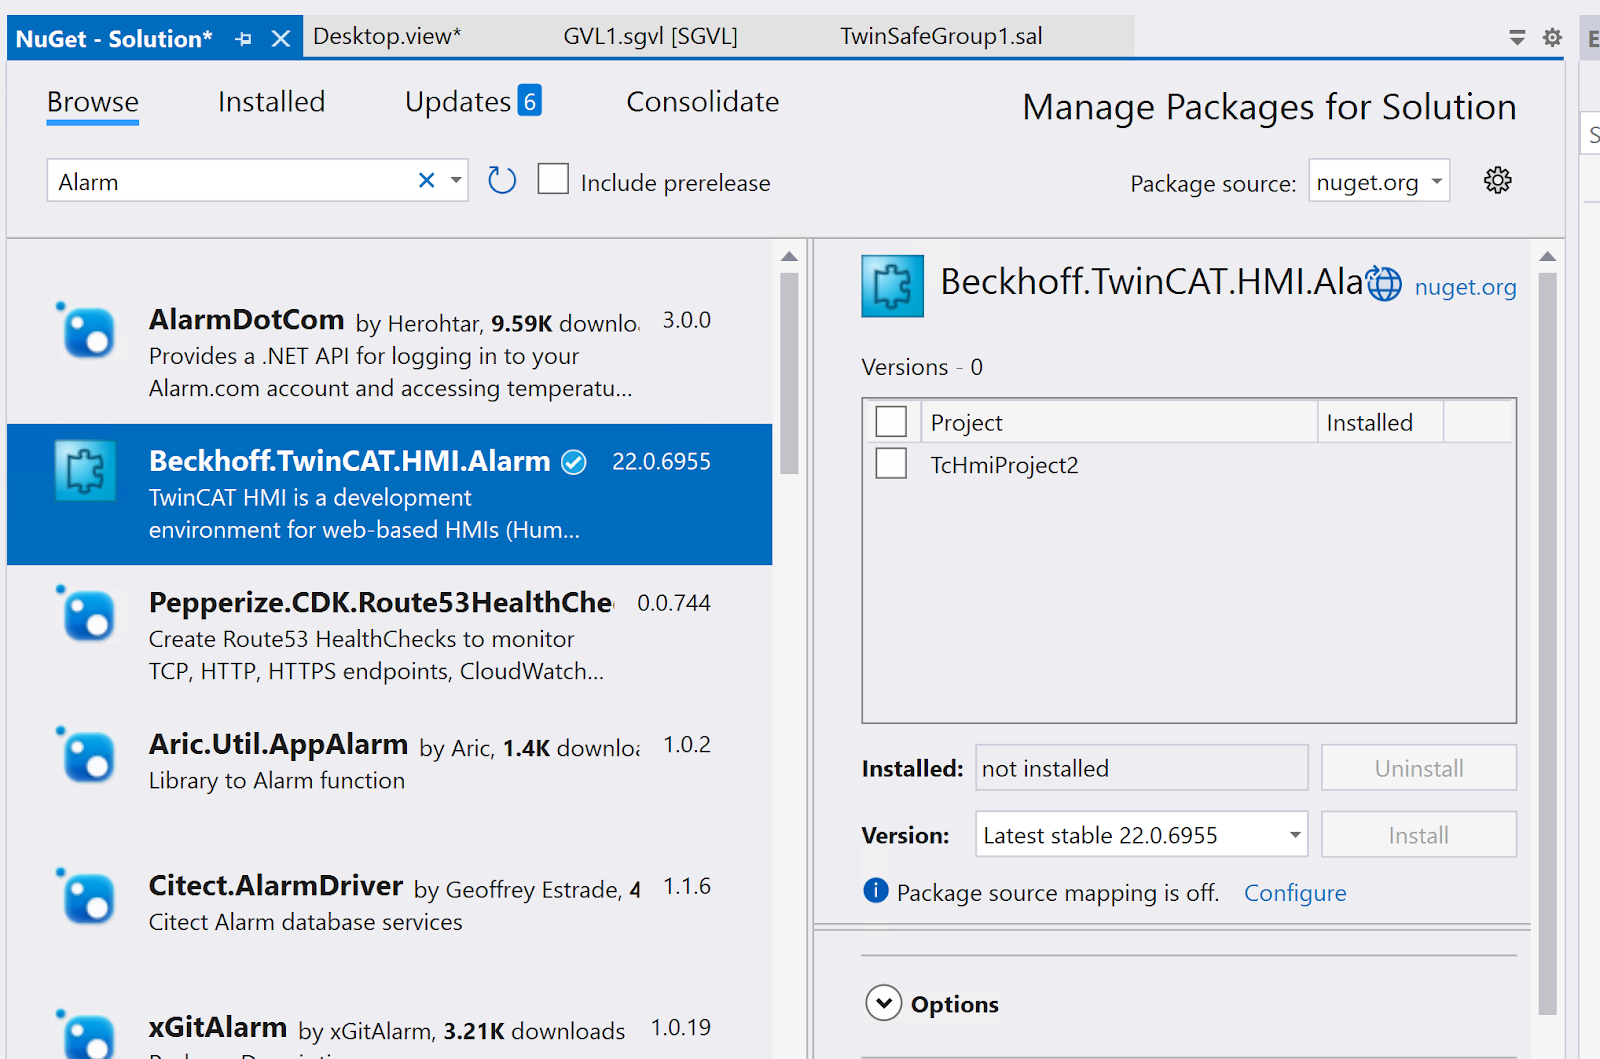Click the Install button

1418,834
